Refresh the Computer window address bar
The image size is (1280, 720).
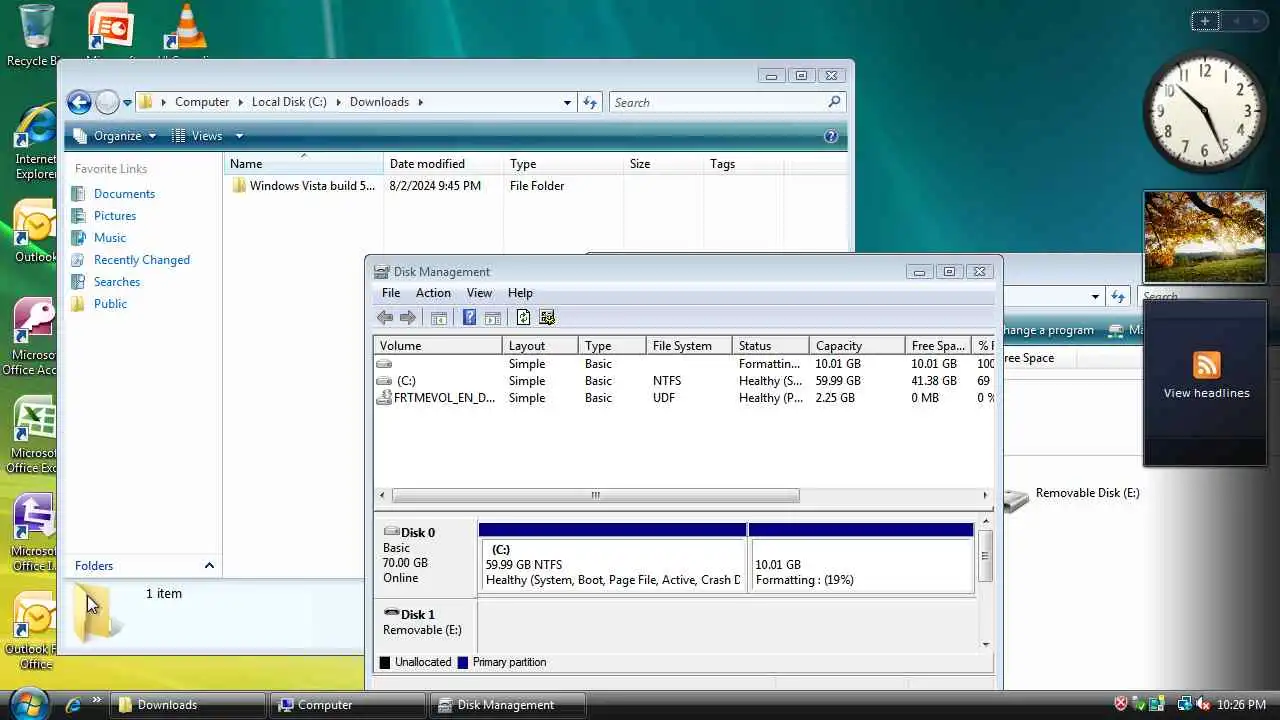1118,297
